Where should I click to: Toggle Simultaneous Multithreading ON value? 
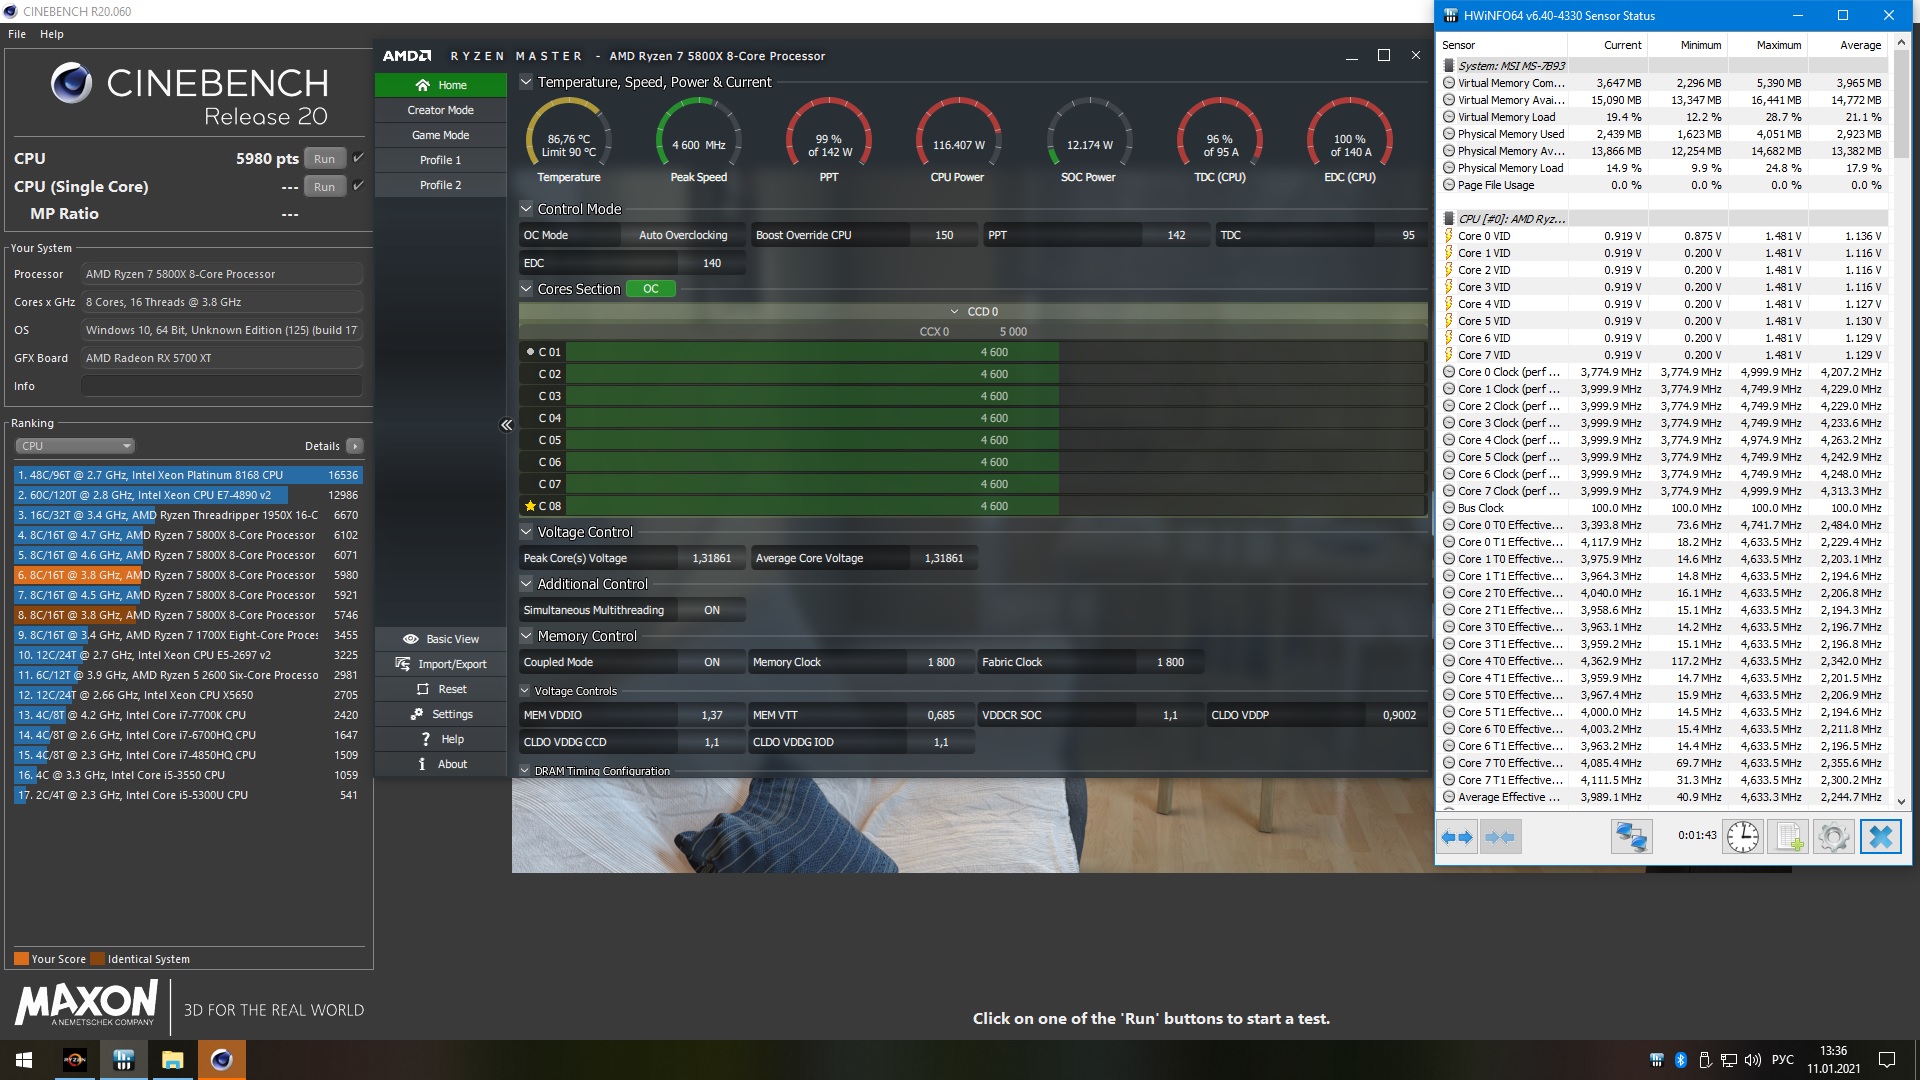[711, 610]
